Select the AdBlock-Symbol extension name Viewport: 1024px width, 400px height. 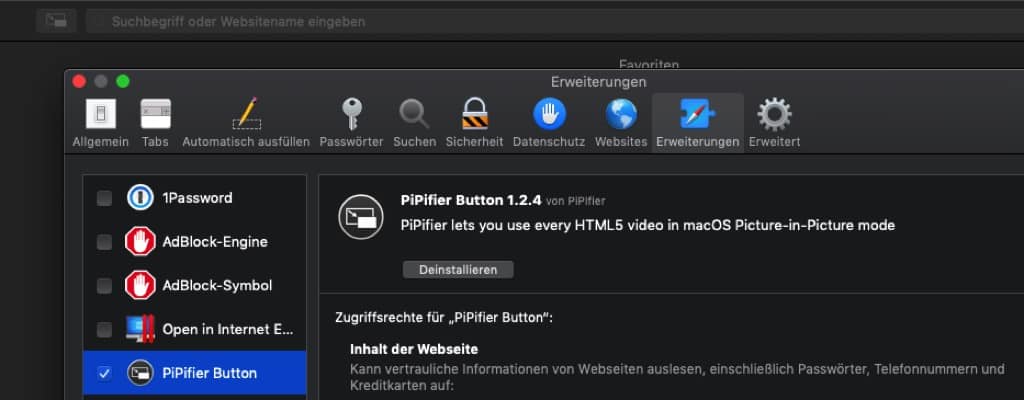coord(217,286)
